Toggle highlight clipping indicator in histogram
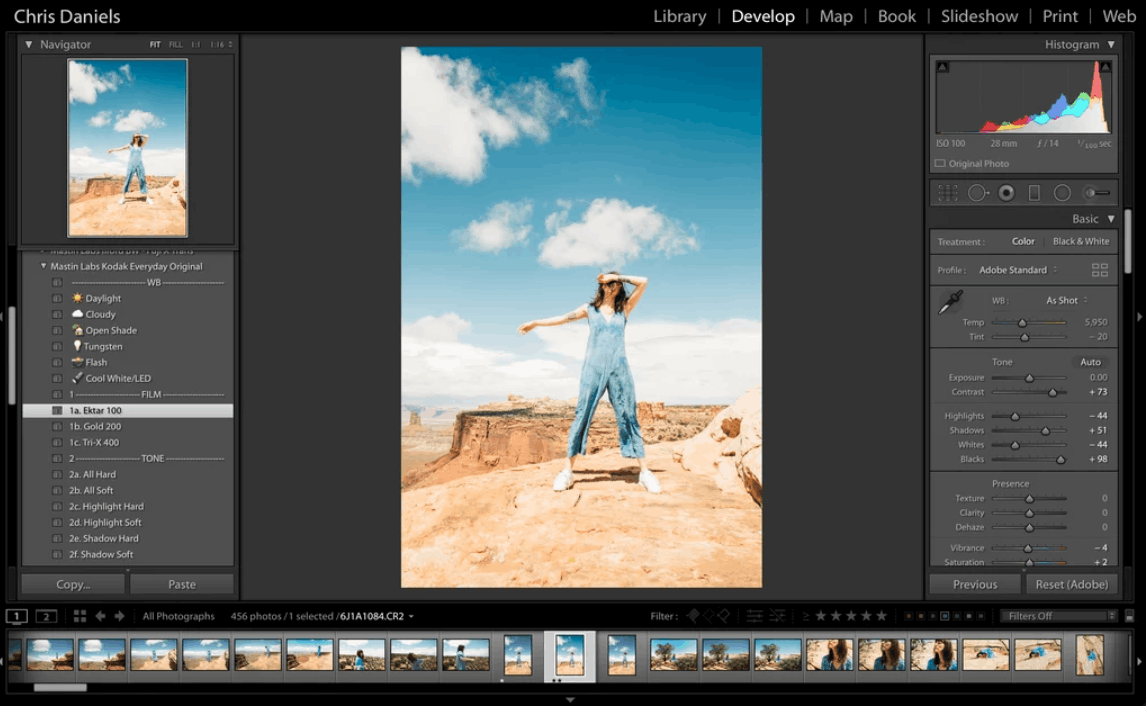Screen dimensions: 1146x706 pos(1105,67)
